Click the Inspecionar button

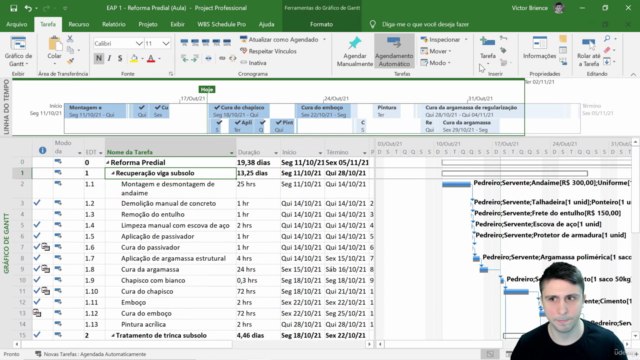(440, 40)
